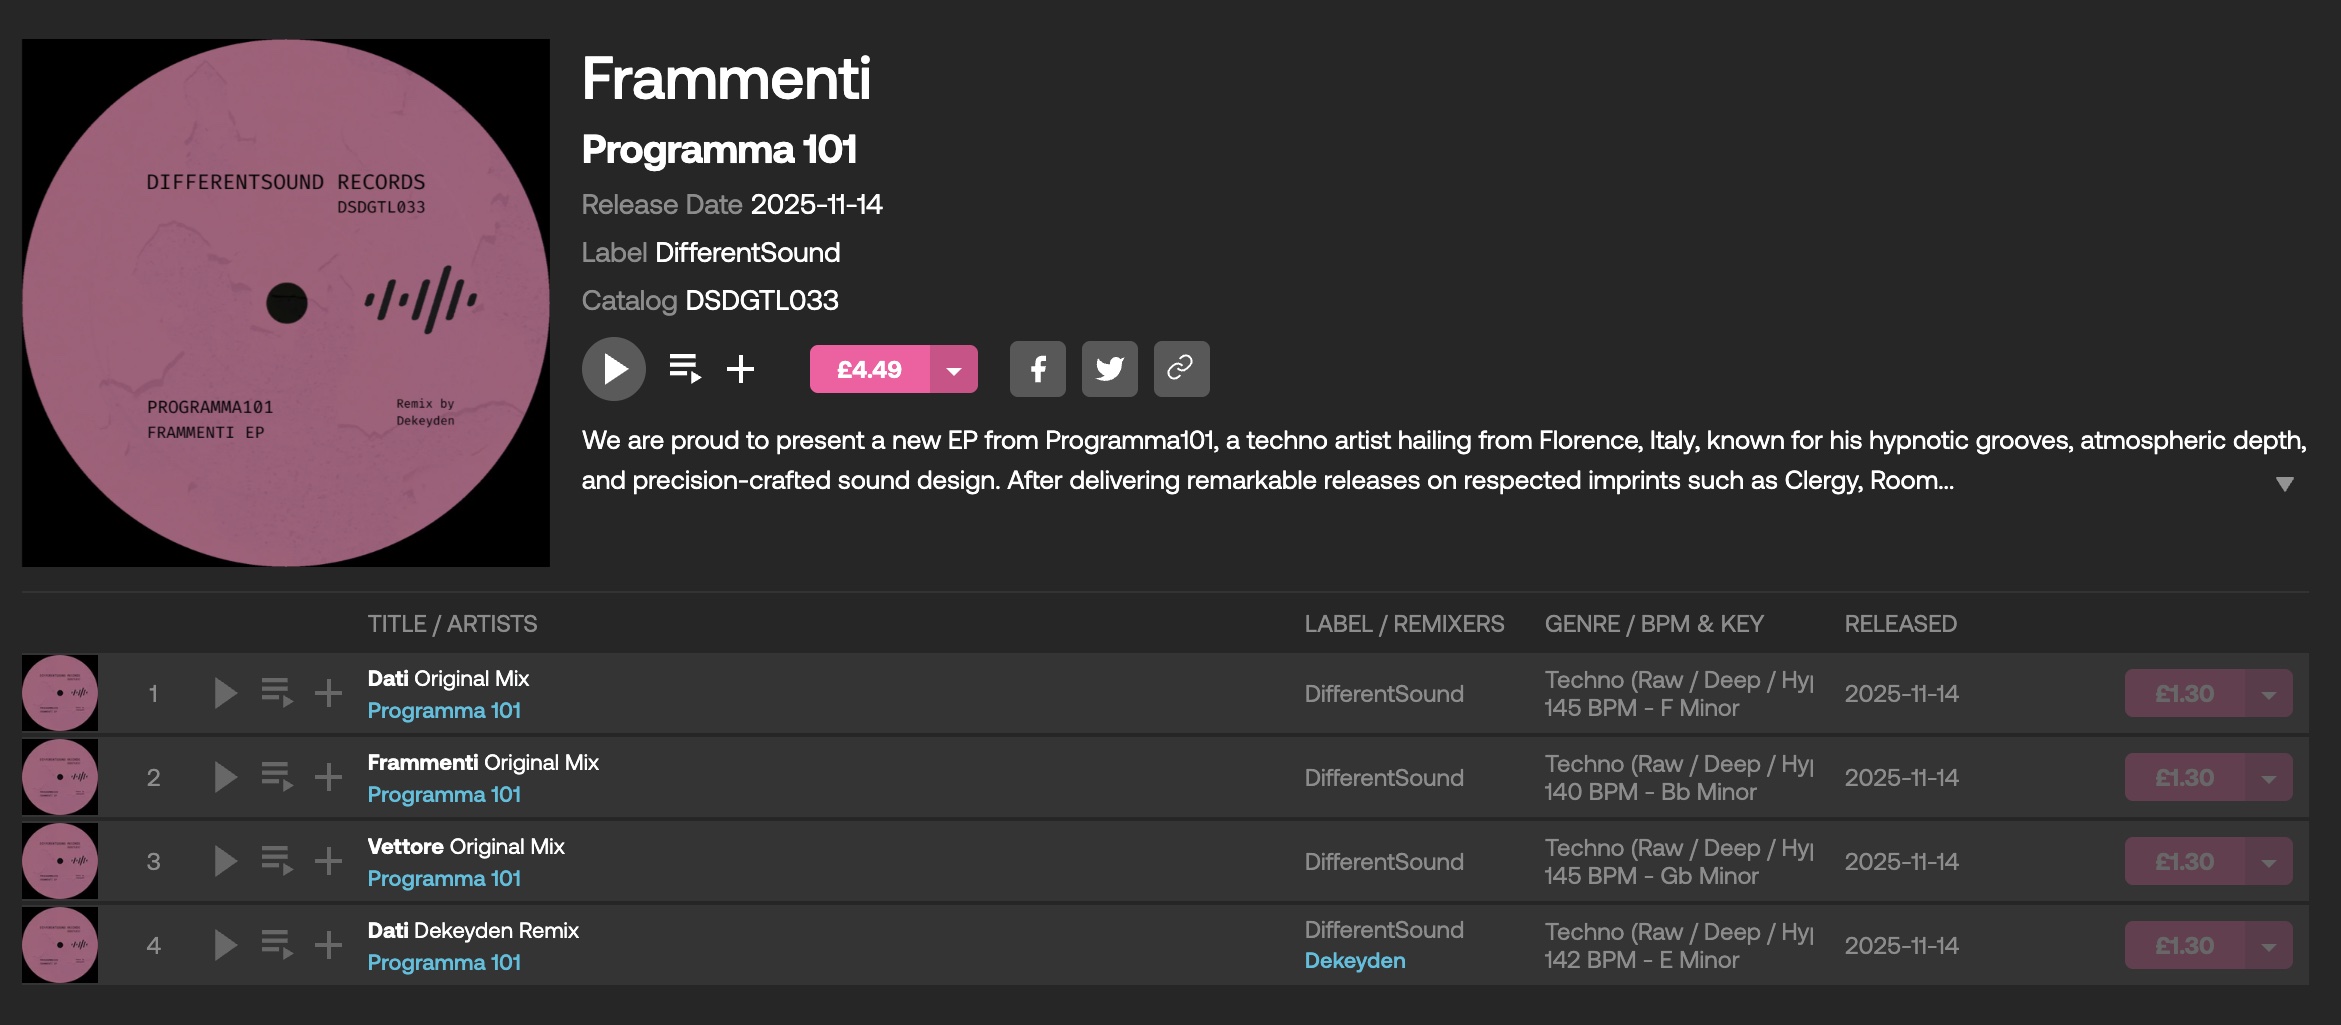Click the Frammenti album cover artwork
The height and width of the screenshot is (1025, 2341).
point(286,303)
